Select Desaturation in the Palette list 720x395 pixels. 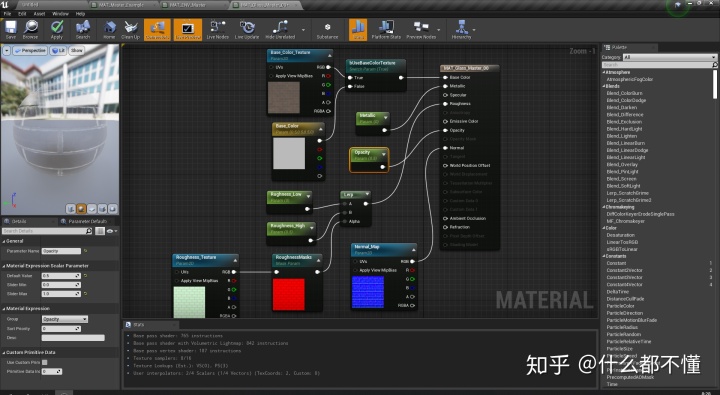tap(621, 235)
